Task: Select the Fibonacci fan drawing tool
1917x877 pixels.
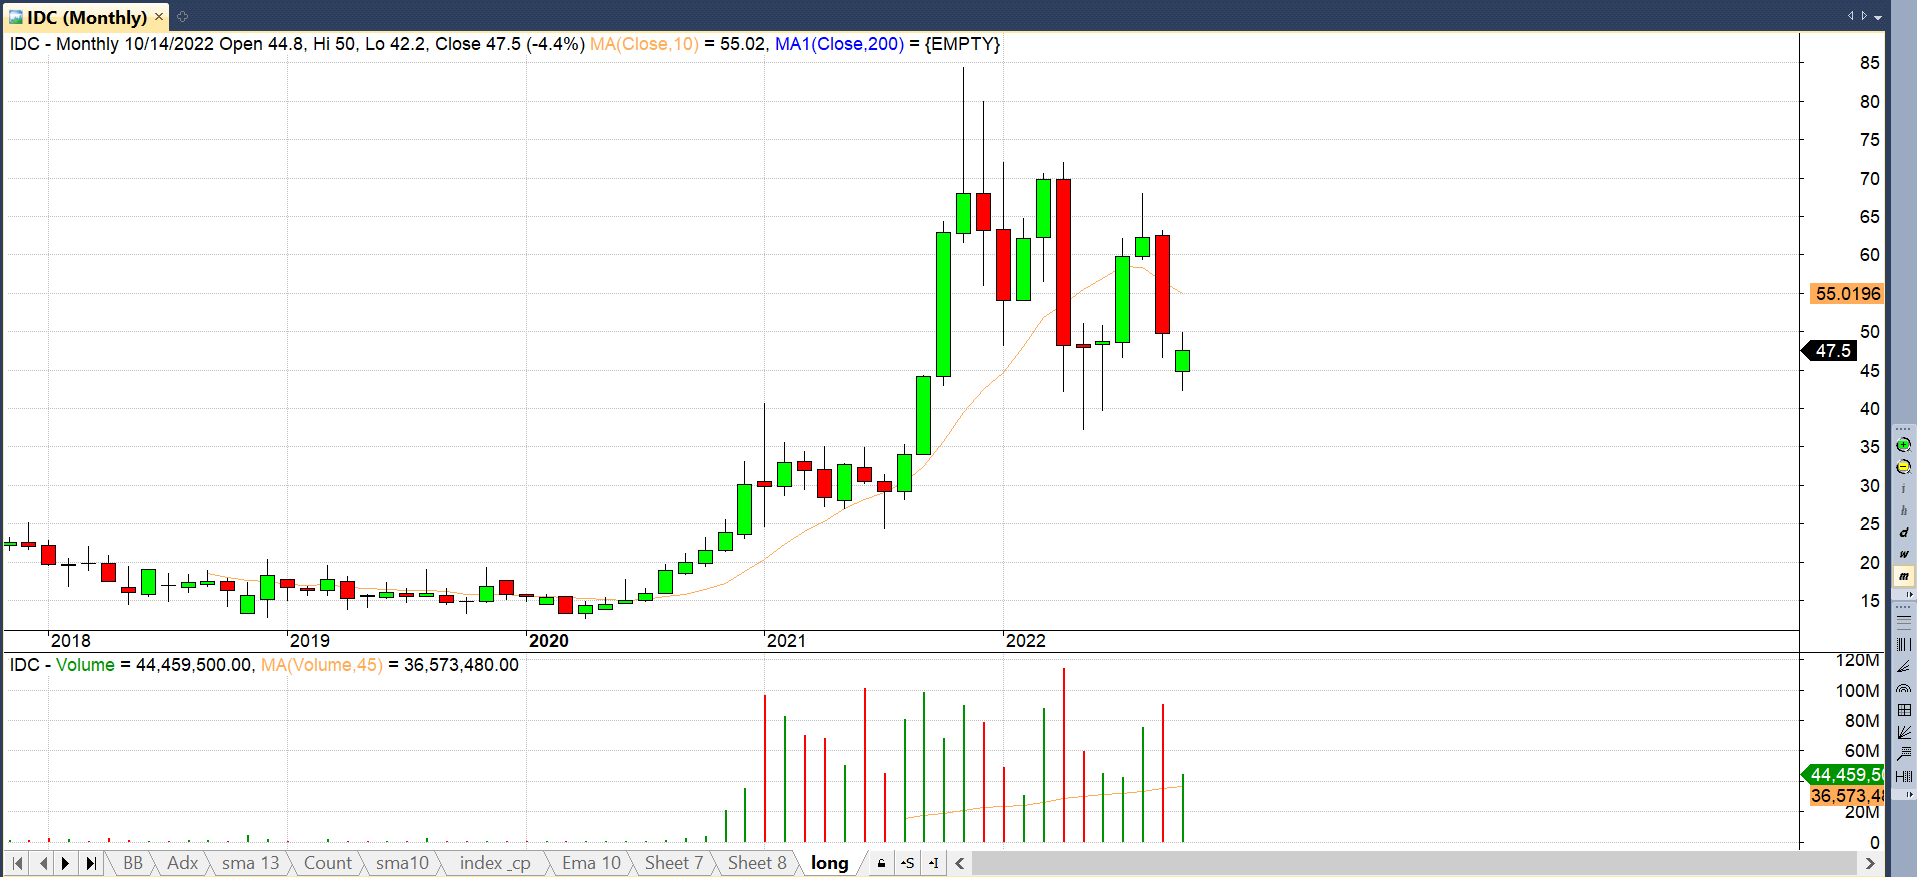Action: click(1903, 666)
